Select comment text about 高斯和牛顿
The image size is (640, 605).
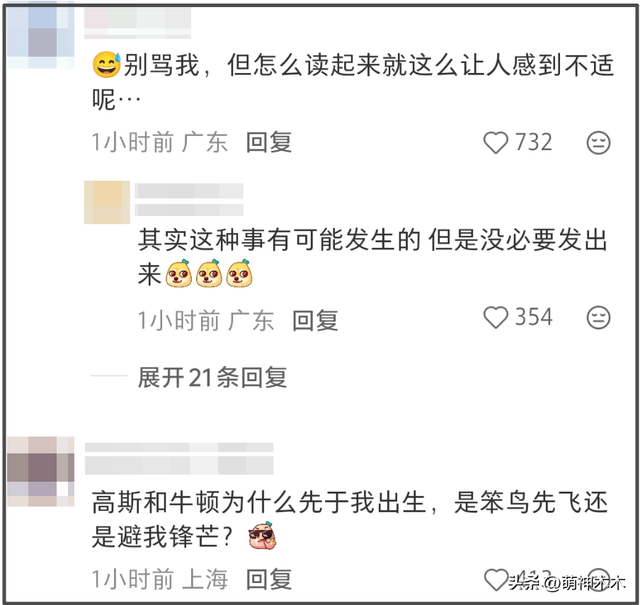350,519
